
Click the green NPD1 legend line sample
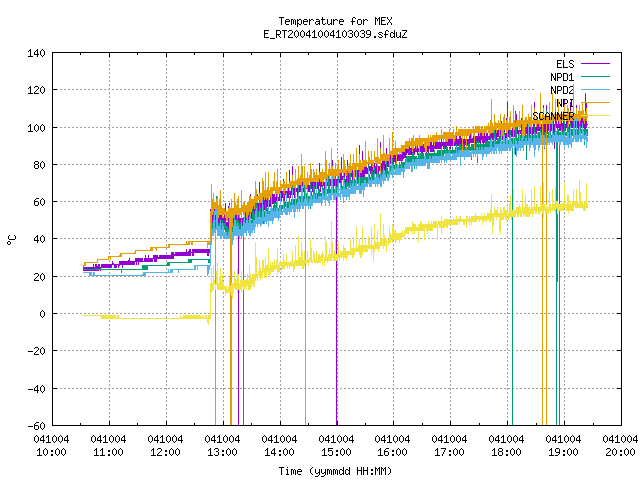pyautogui.click(x=595, y=76)
